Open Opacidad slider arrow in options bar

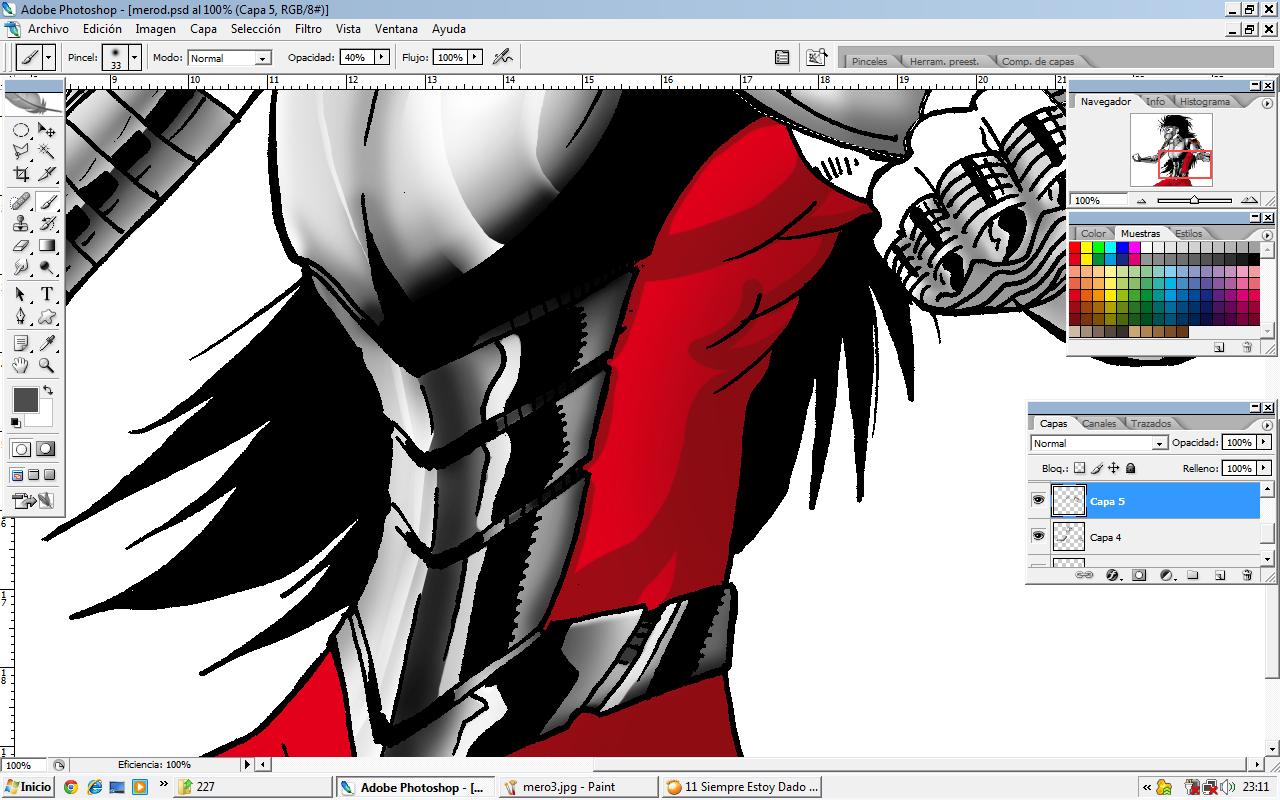[x=381, y=57]
